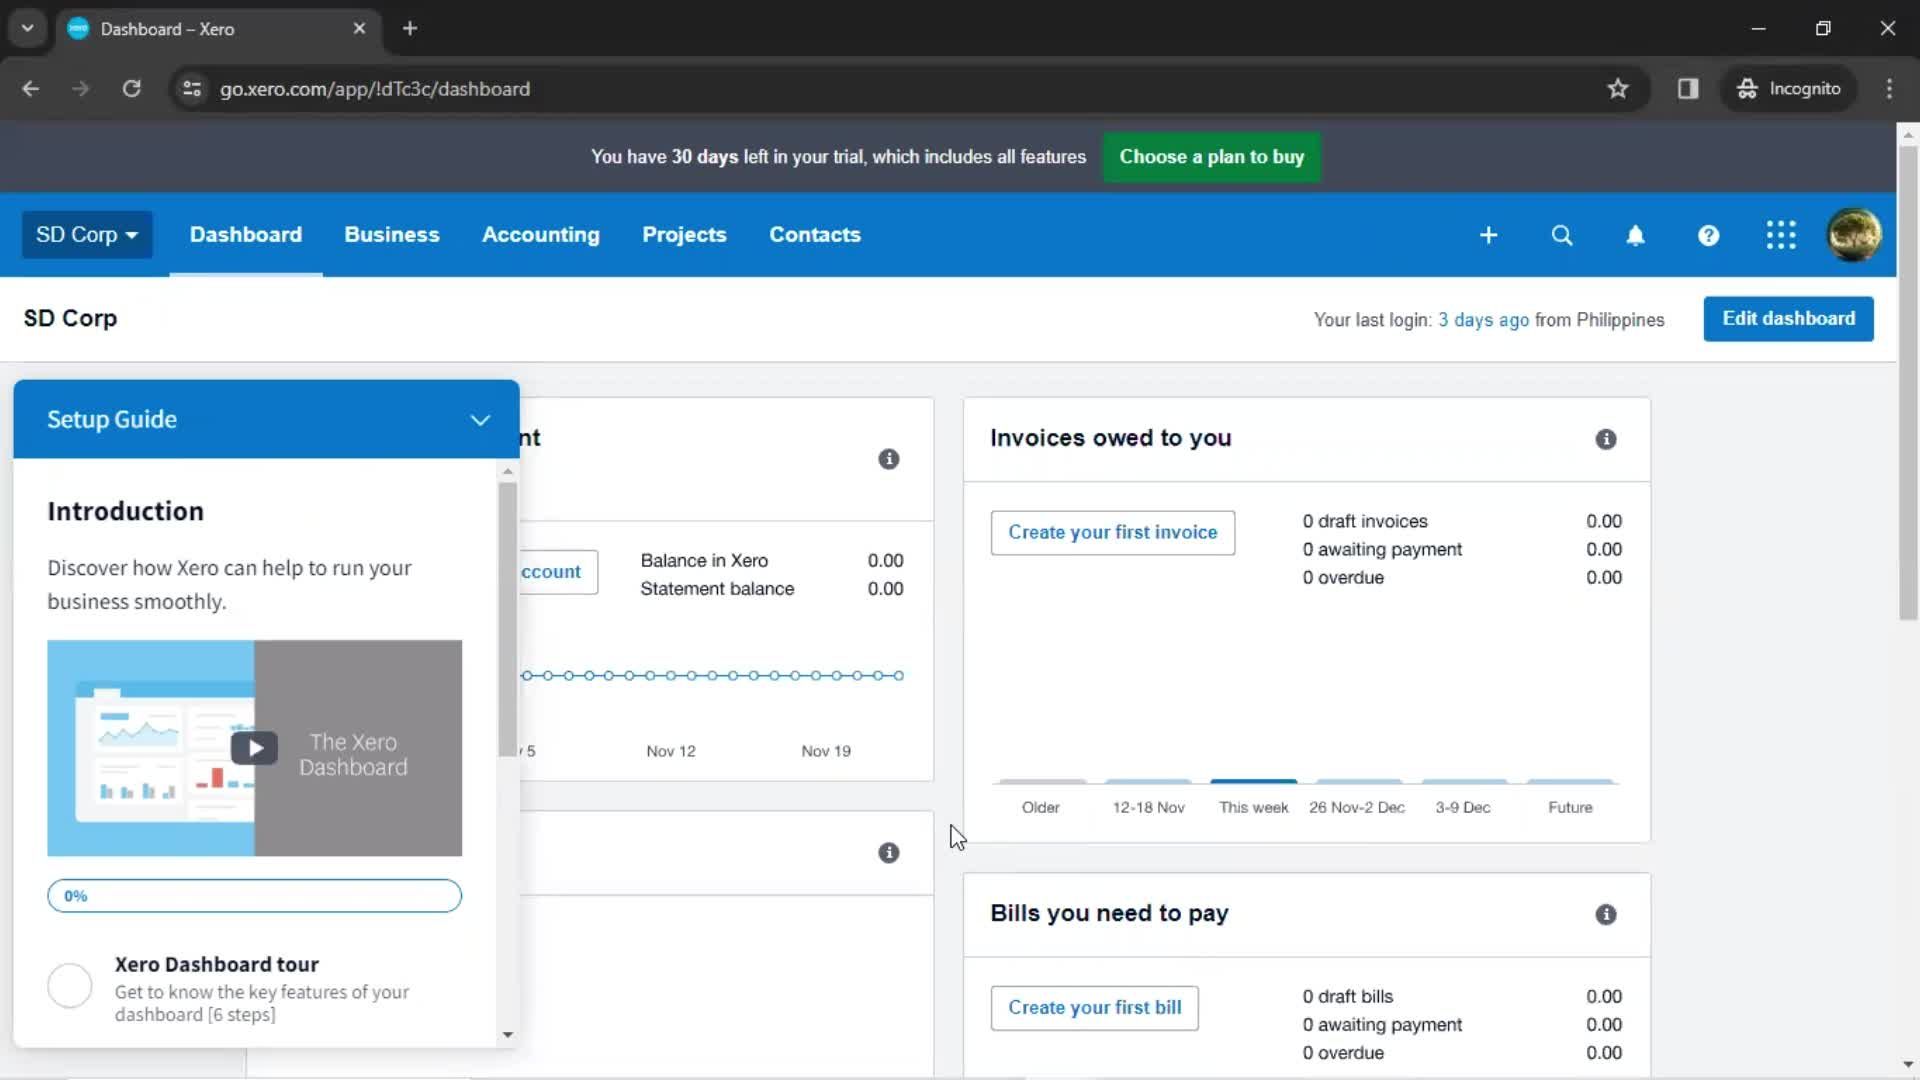Bookmark this page with the star icon
This screenshot has width=1920, height=1080.
coord(1618,88)
